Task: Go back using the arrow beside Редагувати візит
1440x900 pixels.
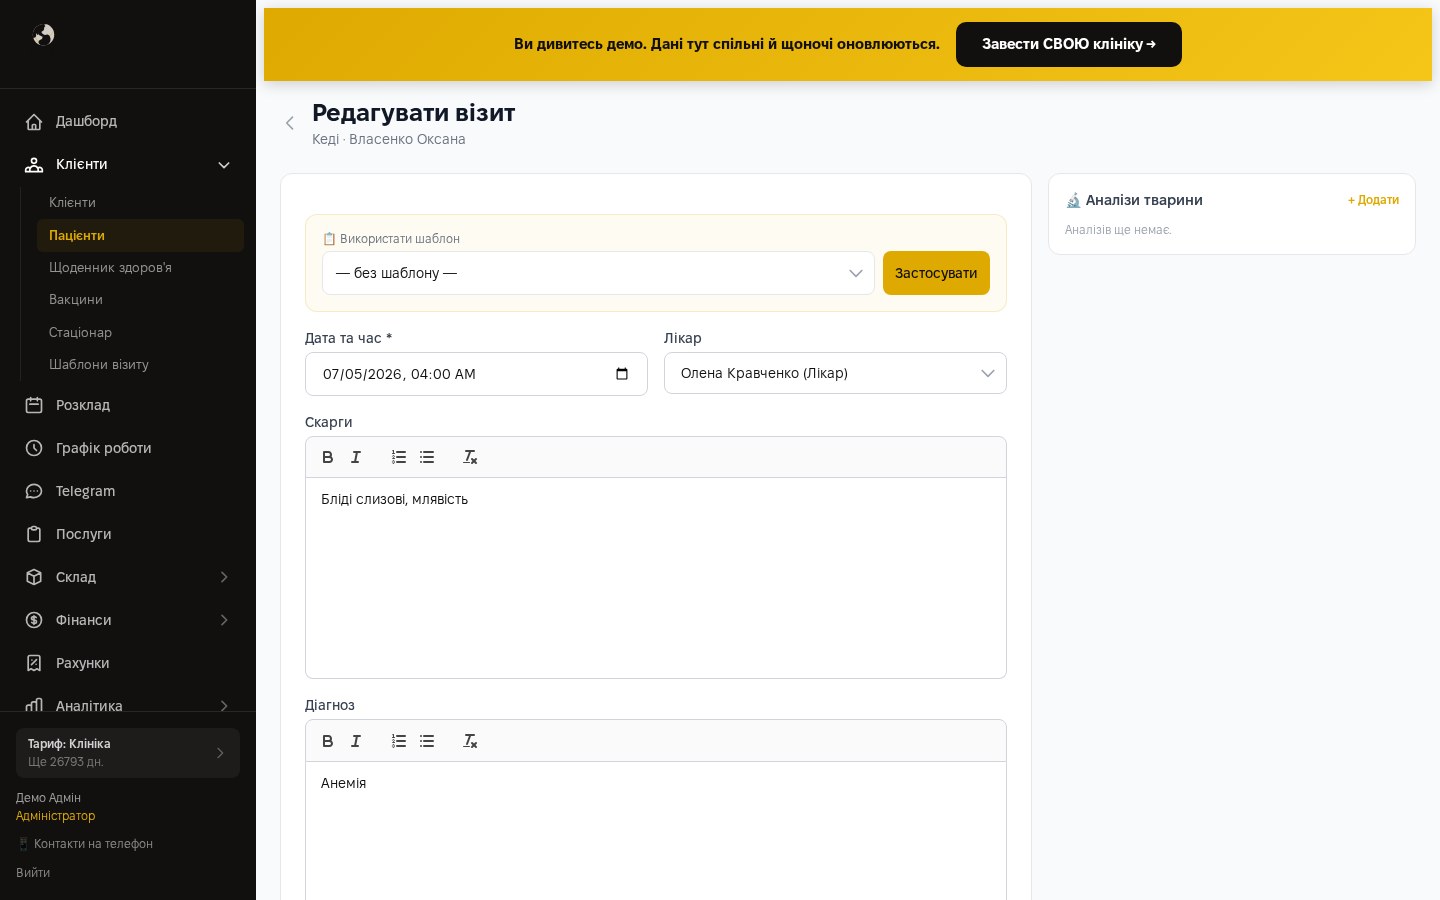Action: pos(290,123)
